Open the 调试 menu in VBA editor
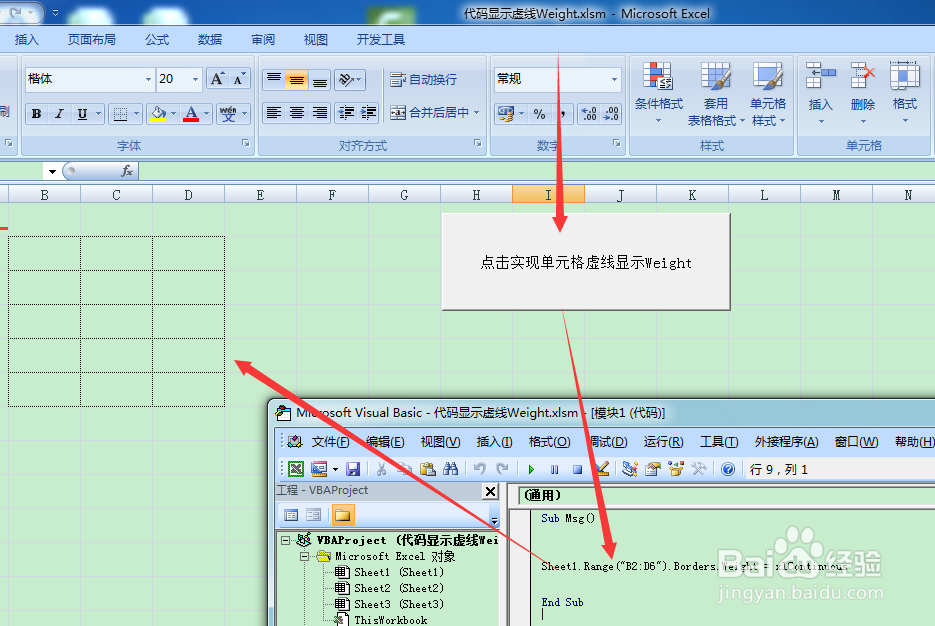935x626 pixels. coord(608,442)
